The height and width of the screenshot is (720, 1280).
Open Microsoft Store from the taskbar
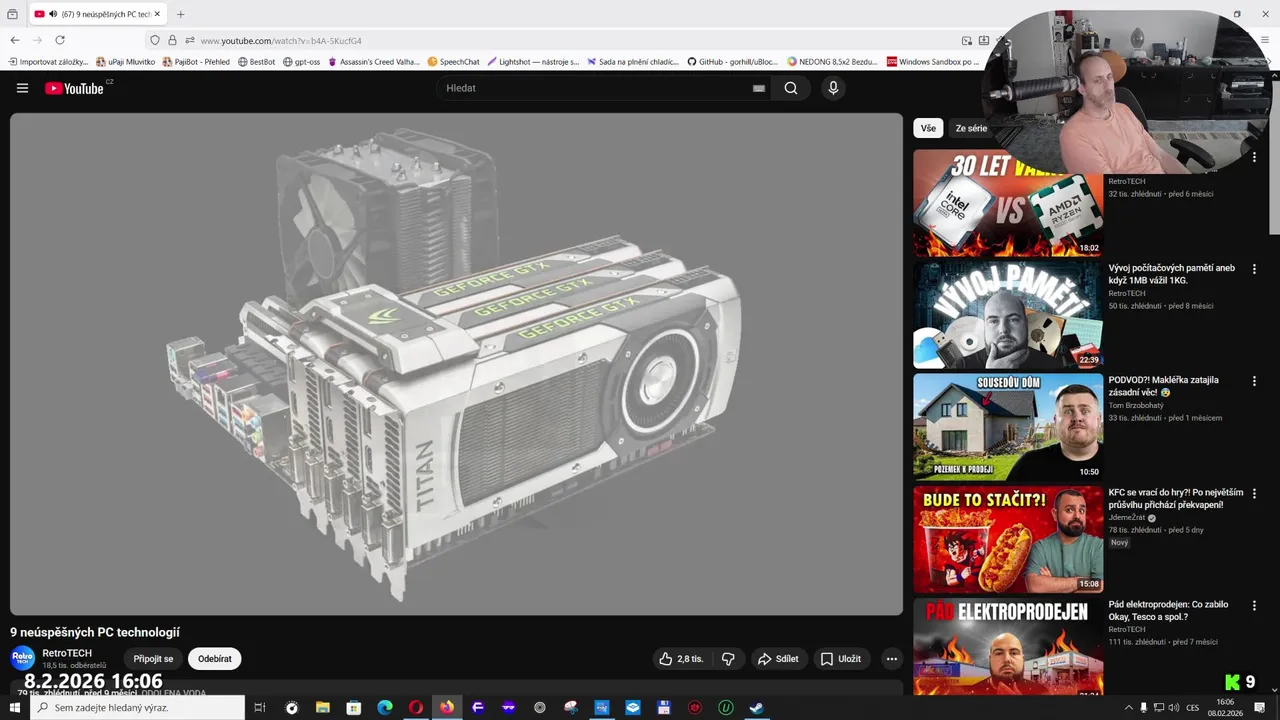coord(354,707)
